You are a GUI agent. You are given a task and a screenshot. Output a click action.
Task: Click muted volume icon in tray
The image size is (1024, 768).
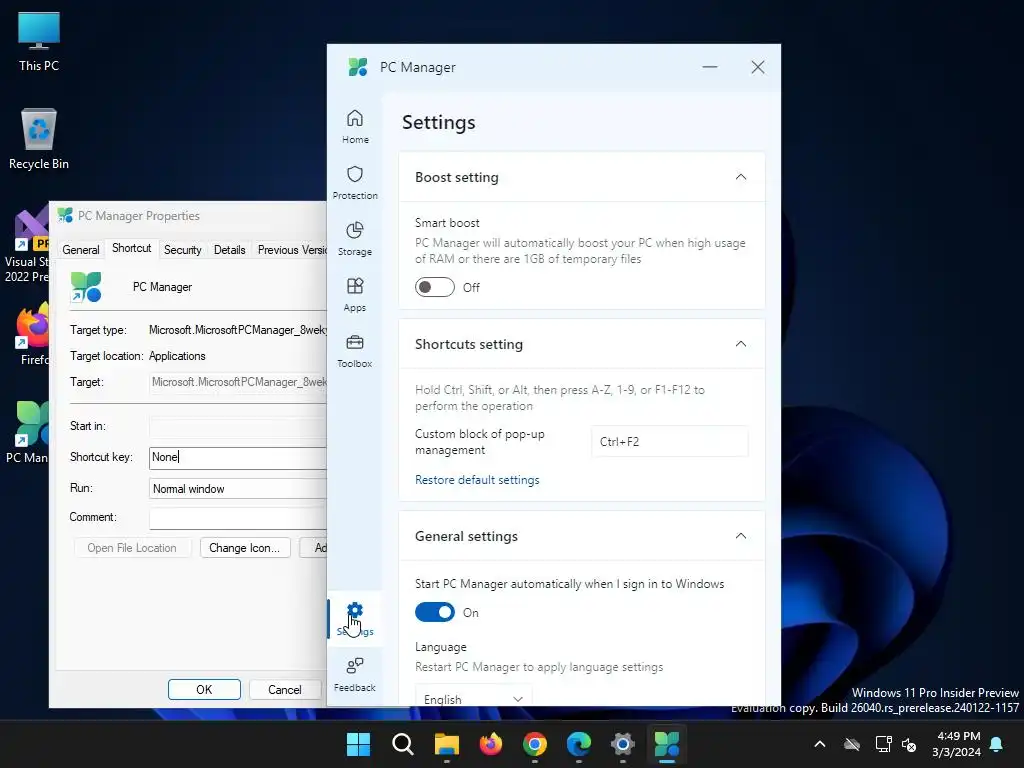click(x=908, y=744)
